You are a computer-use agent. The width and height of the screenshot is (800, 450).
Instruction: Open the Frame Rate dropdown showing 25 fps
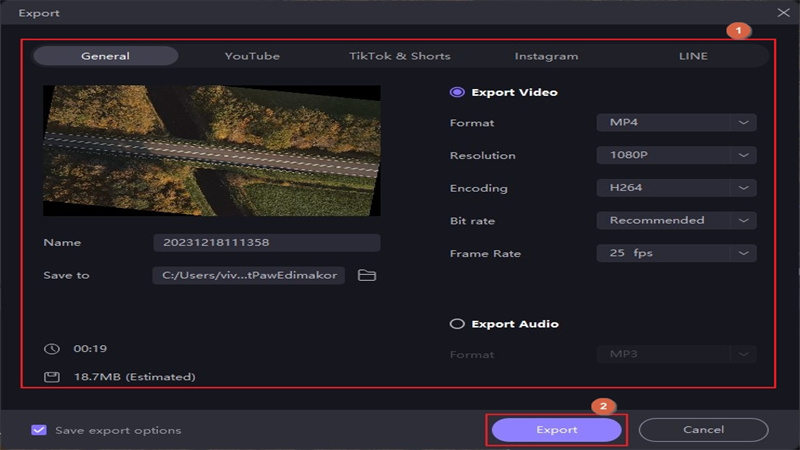click(676, 253)
